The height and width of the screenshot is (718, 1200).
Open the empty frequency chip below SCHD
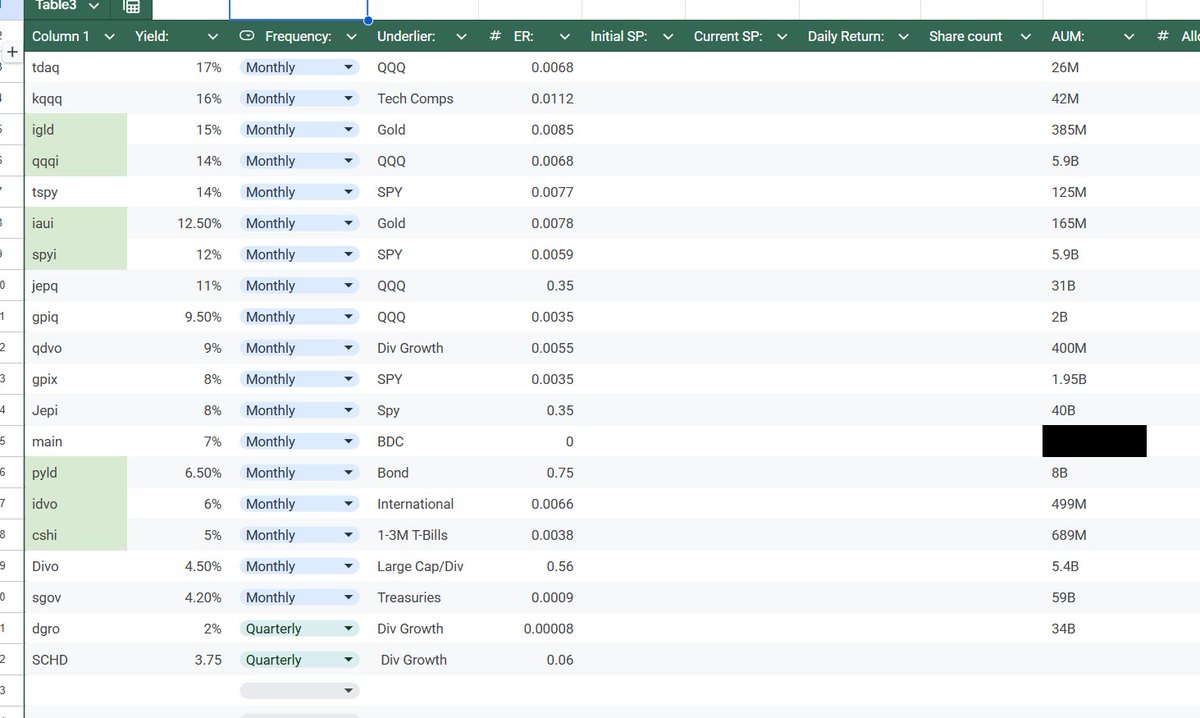(x=299, y=691)
